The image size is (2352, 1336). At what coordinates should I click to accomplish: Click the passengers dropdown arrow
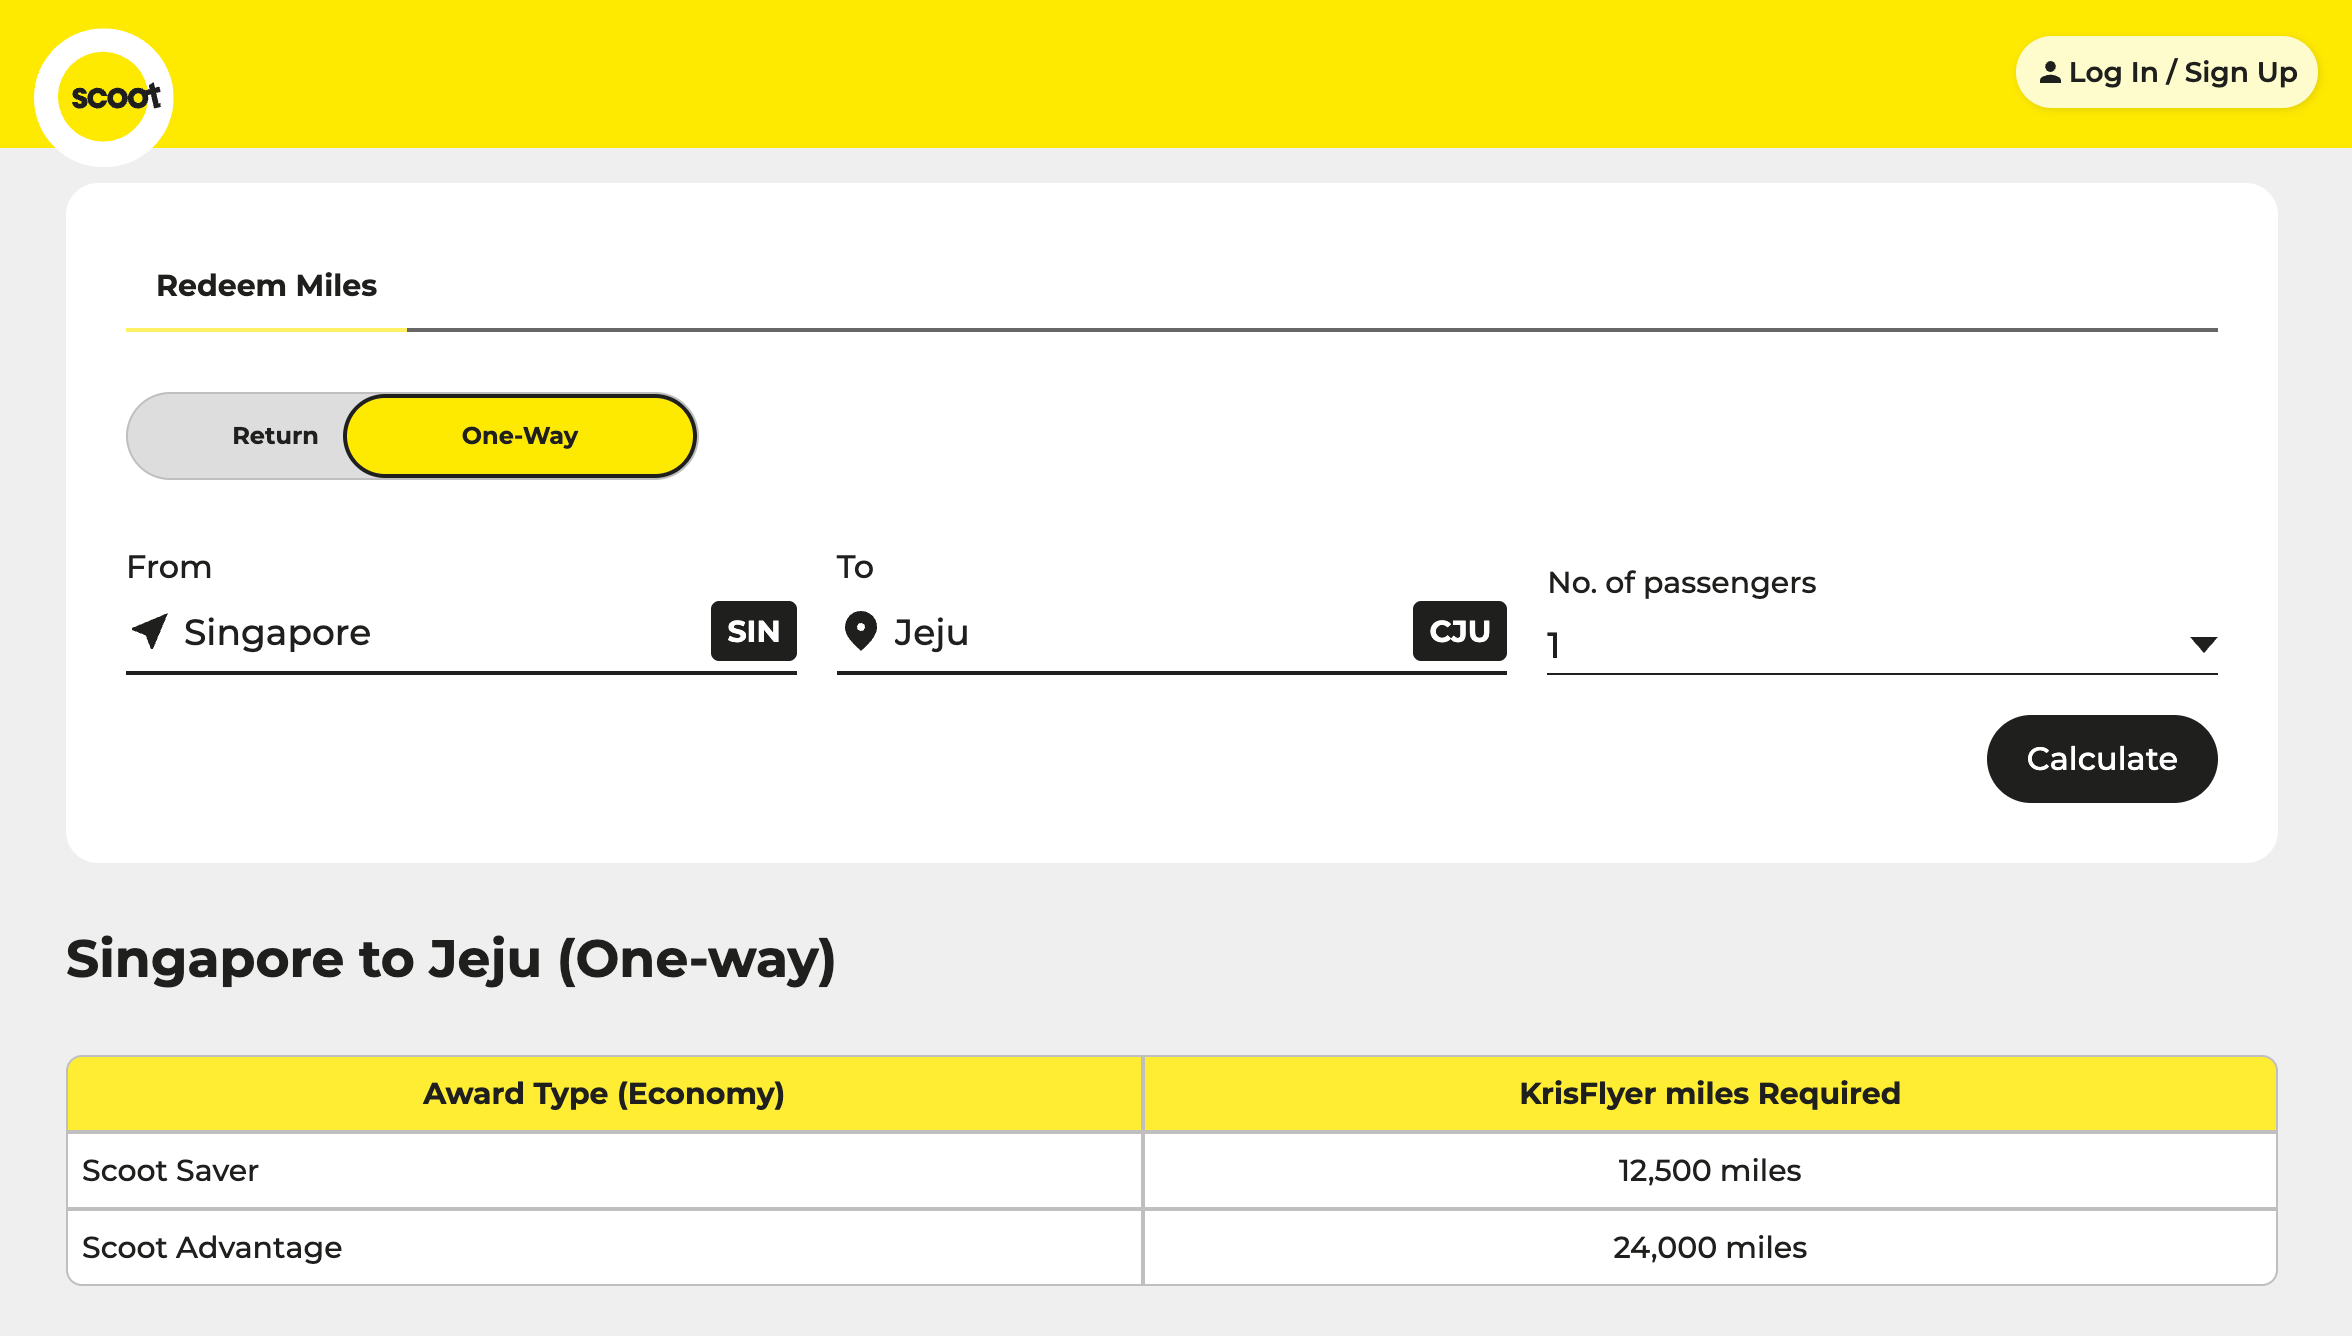[x=2204, y=645]
